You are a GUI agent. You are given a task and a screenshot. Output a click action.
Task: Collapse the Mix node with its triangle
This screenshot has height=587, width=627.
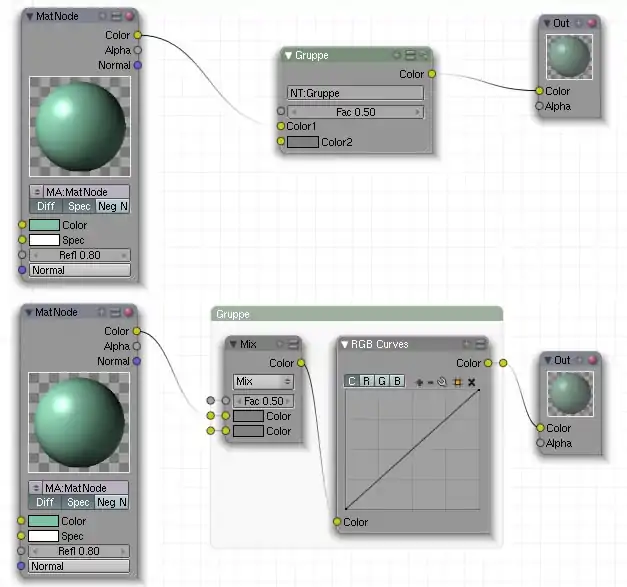pos(233,344)
